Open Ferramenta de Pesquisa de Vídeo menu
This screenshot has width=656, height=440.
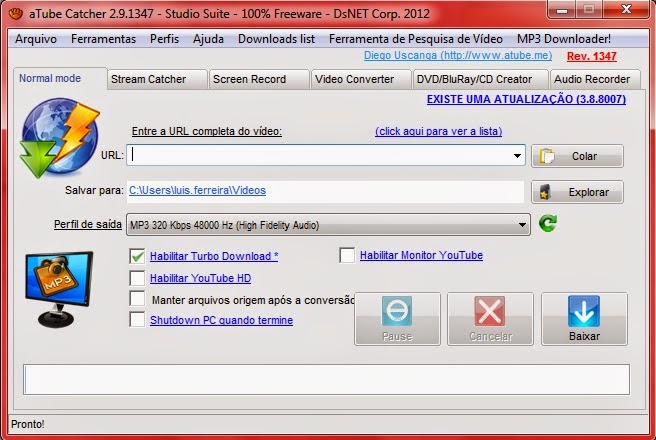(x=416, y=39)
